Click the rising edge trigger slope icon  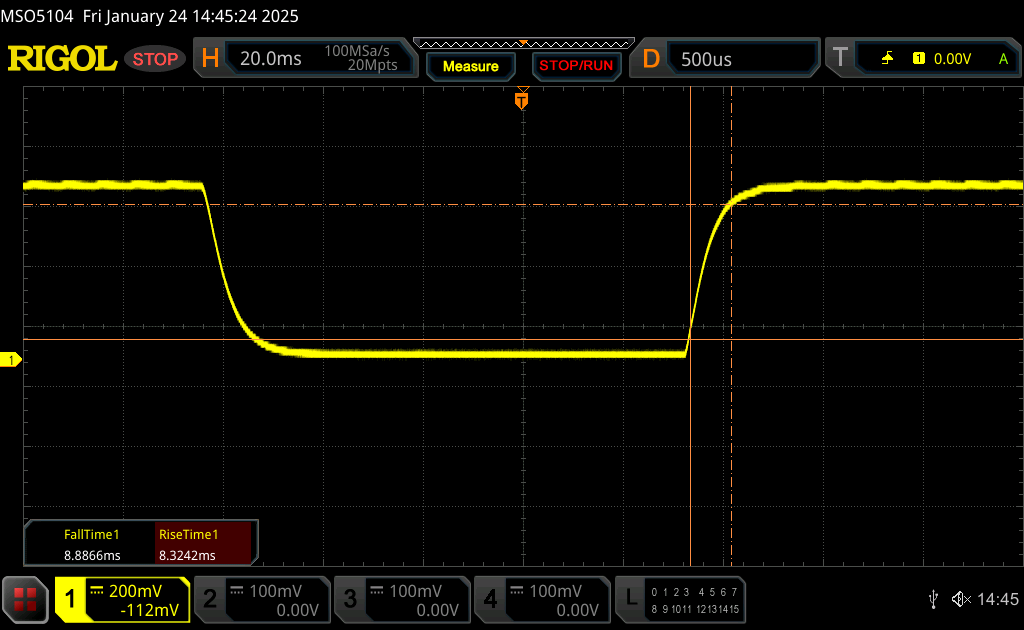[x=887, y=59]
